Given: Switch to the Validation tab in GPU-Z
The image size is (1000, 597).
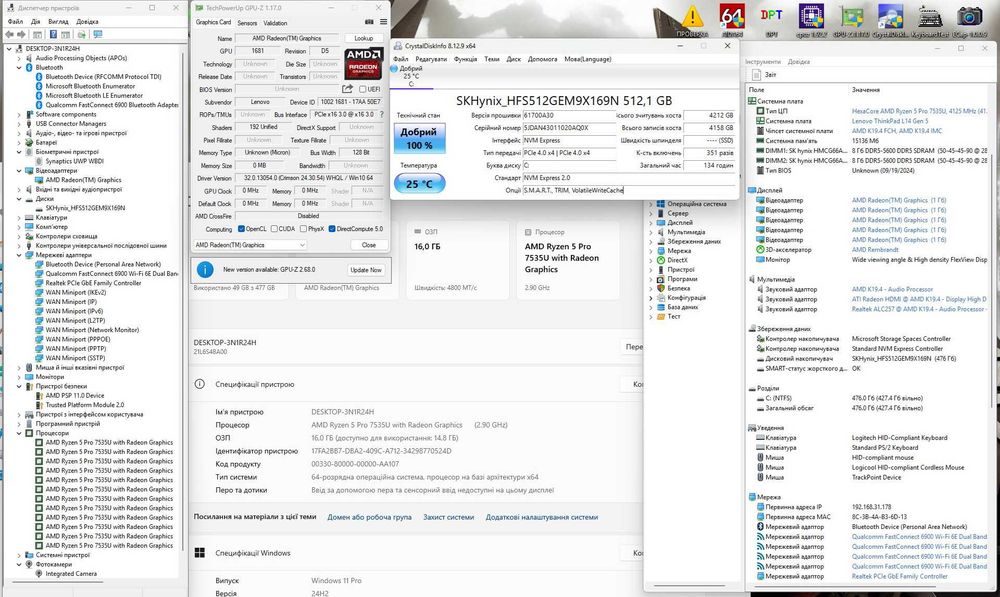Looking at the screenshot, I should click(276, 23).
